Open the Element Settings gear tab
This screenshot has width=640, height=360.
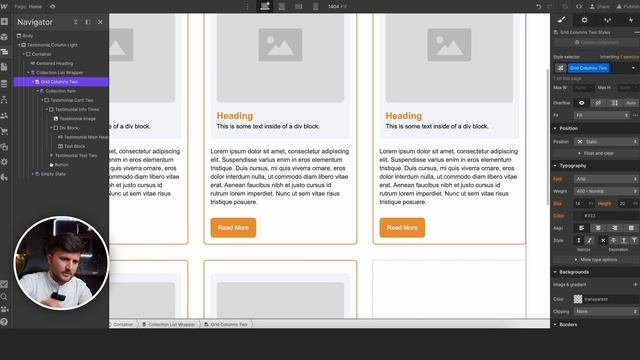tap(584, 20)
